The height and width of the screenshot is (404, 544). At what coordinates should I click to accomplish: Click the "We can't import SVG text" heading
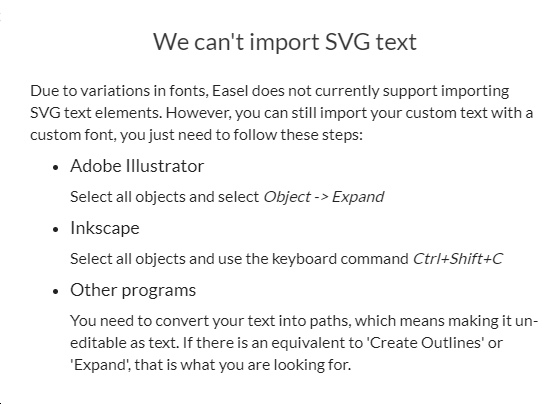coord(285,42)
